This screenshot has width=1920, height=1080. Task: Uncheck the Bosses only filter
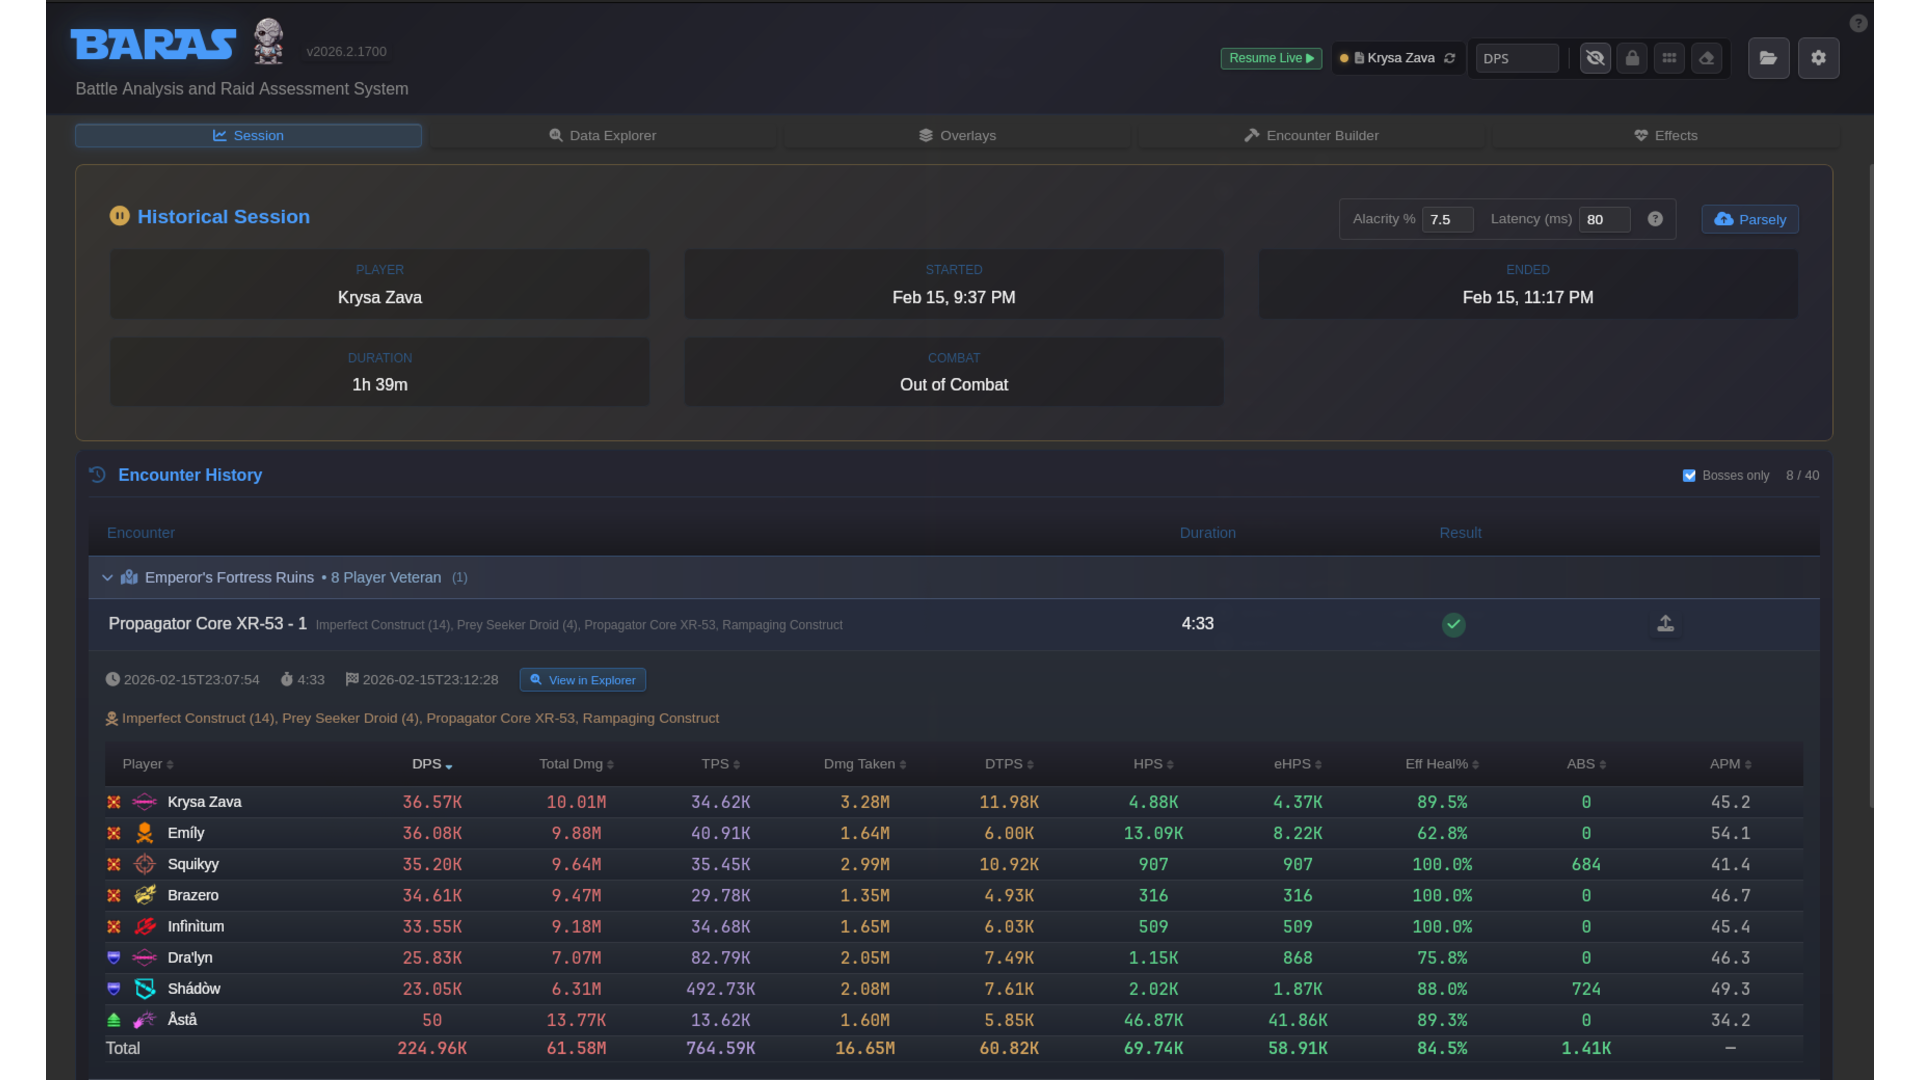pyautogui.click(x=1688, y=475)
